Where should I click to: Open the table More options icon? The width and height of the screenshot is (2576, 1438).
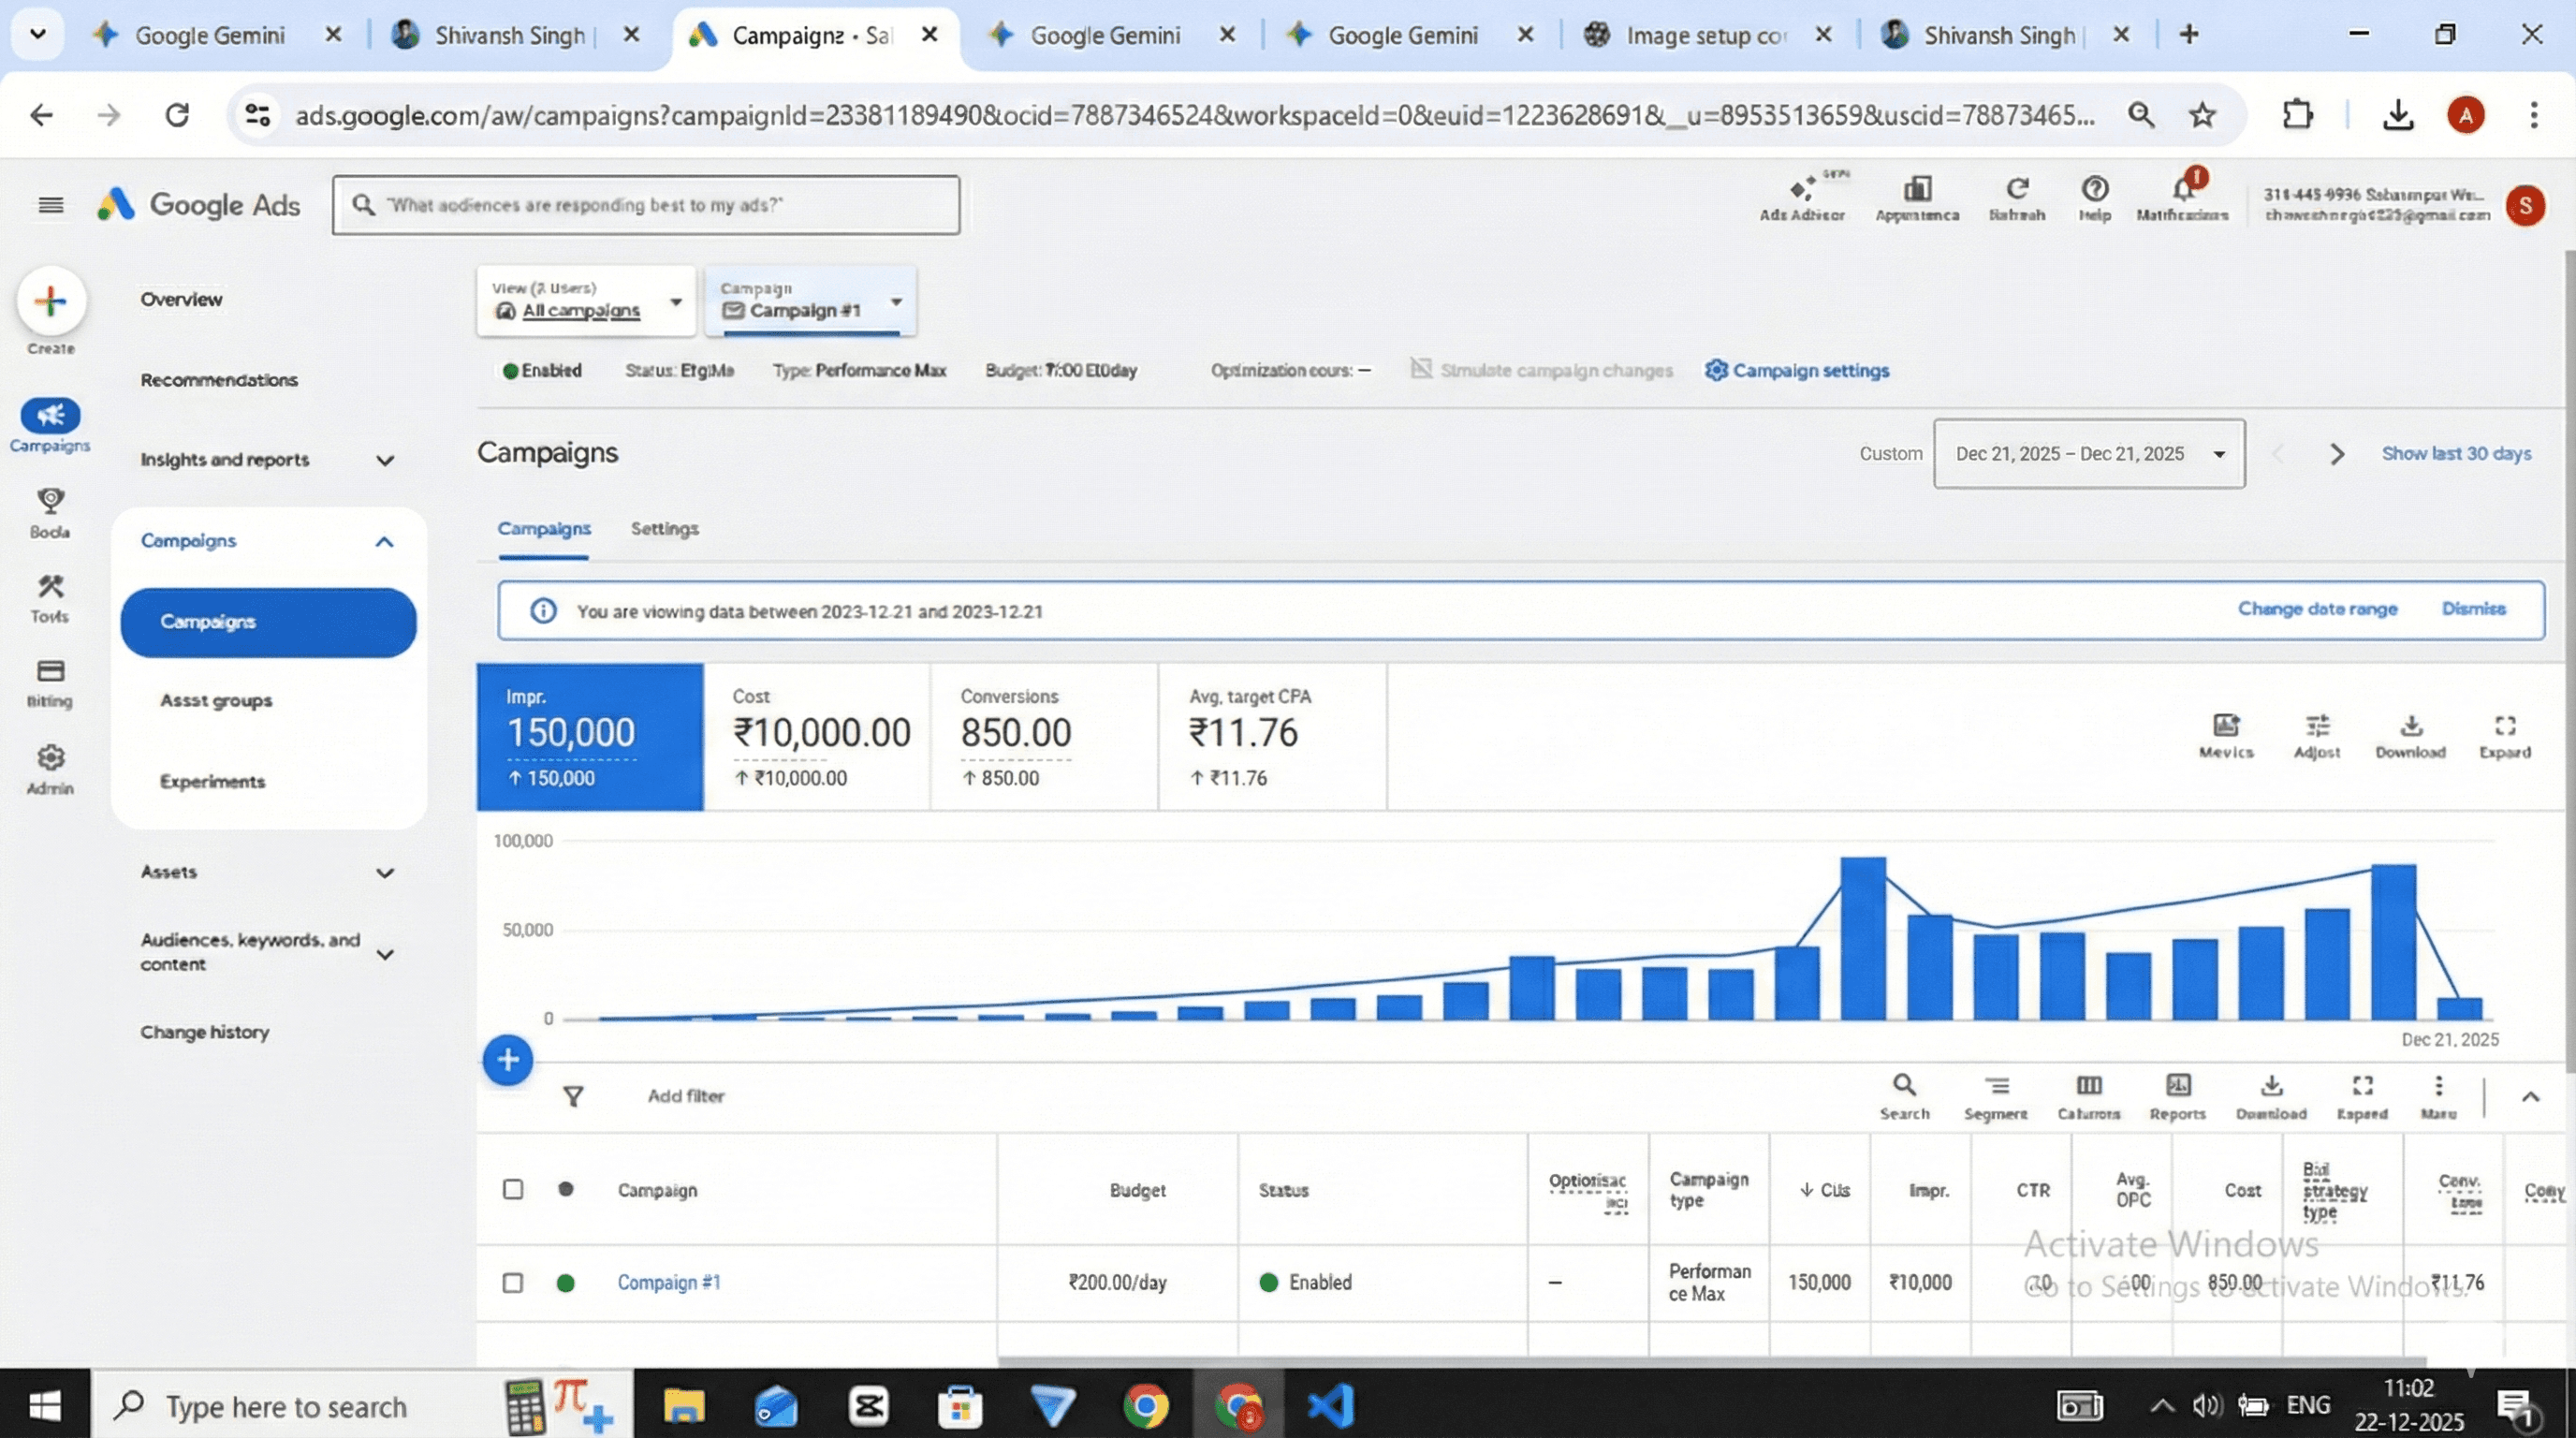coord(2439,1085)
